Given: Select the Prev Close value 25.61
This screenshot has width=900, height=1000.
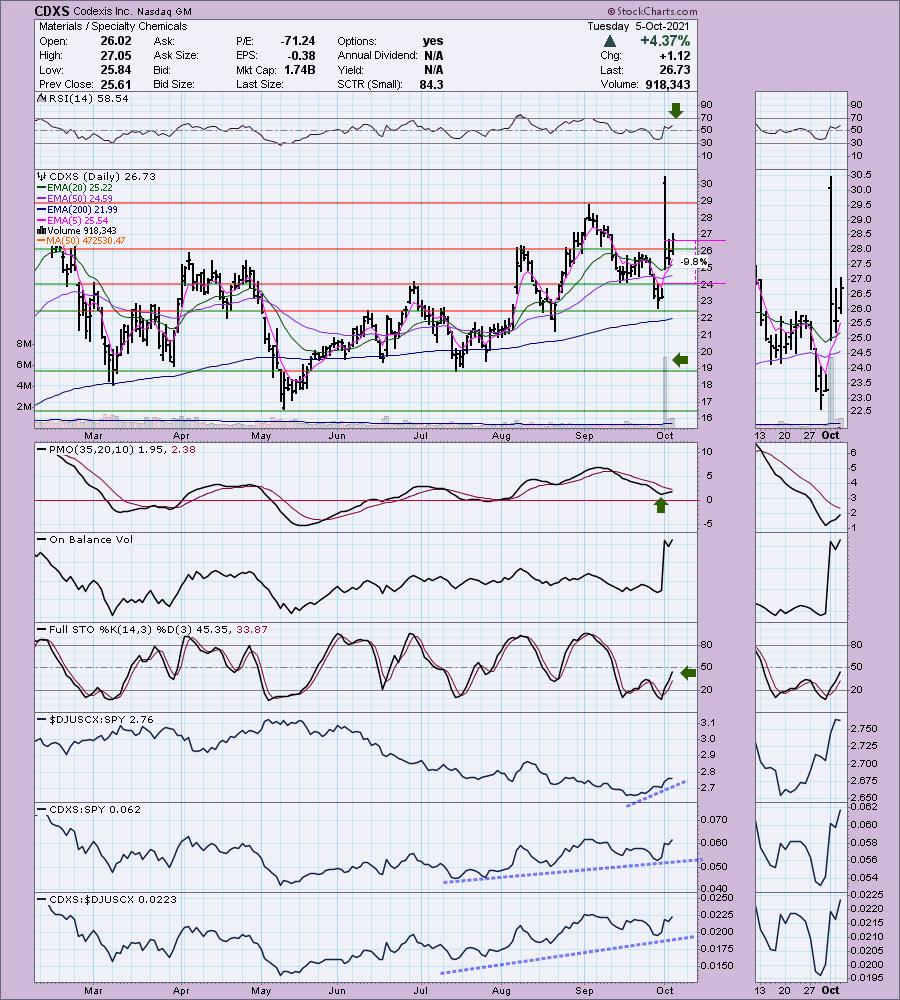Looking at the screenshot, I should pos(115,84).
